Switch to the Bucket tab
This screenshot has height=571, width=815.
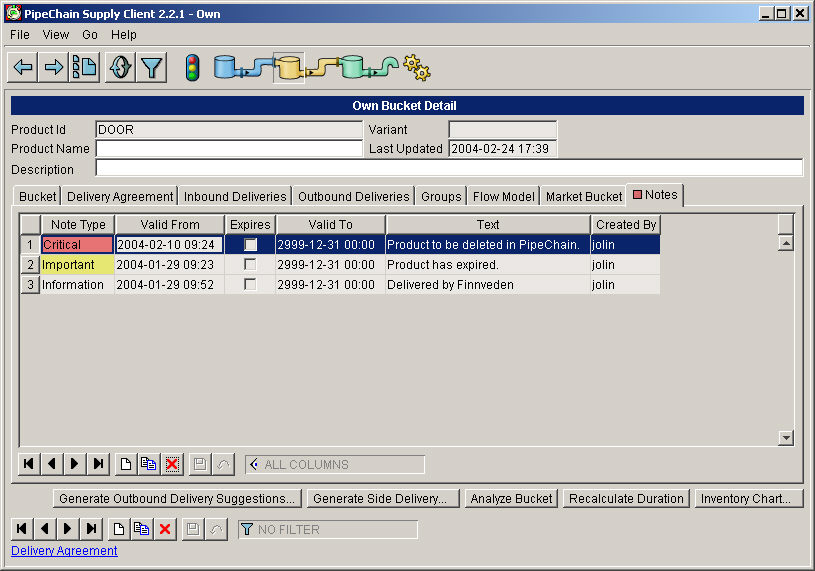click(37, 196)
